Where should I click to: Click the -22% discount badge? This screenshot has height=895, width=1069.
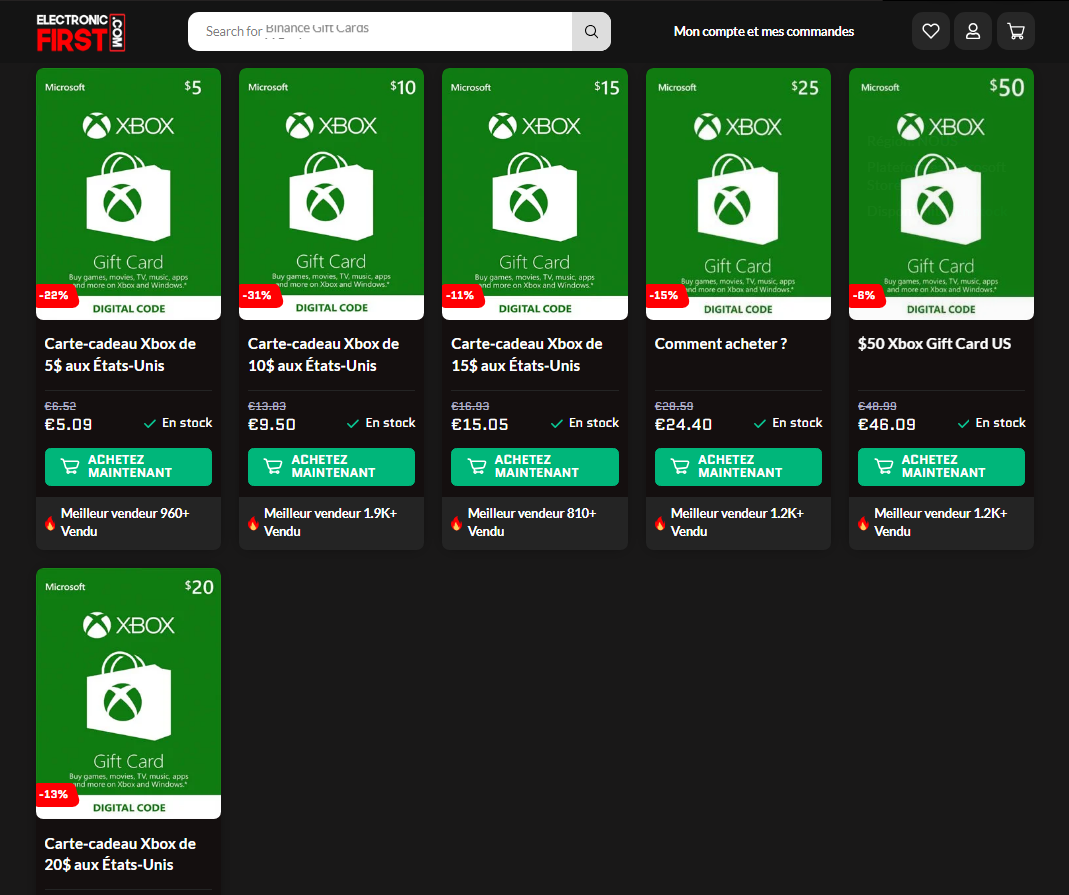tap(55, 295)
